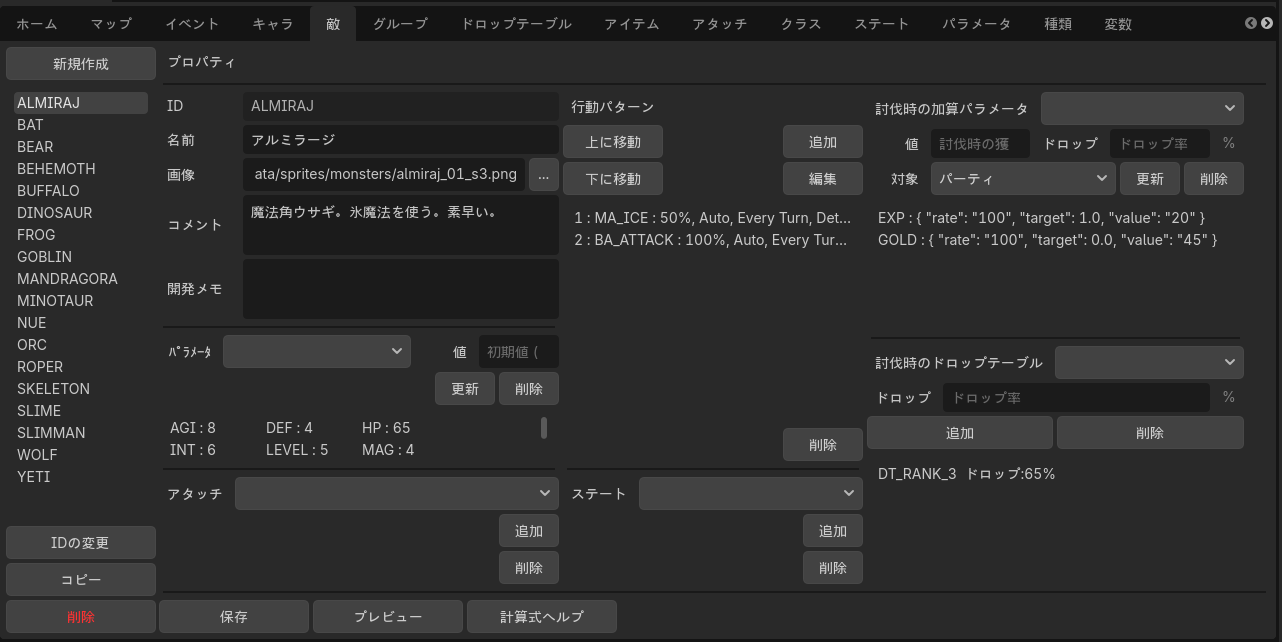Click the ドロップ率 field under 討伐時のドロップテーブル
The image size is (1282, 642).
pos(1076,398)
